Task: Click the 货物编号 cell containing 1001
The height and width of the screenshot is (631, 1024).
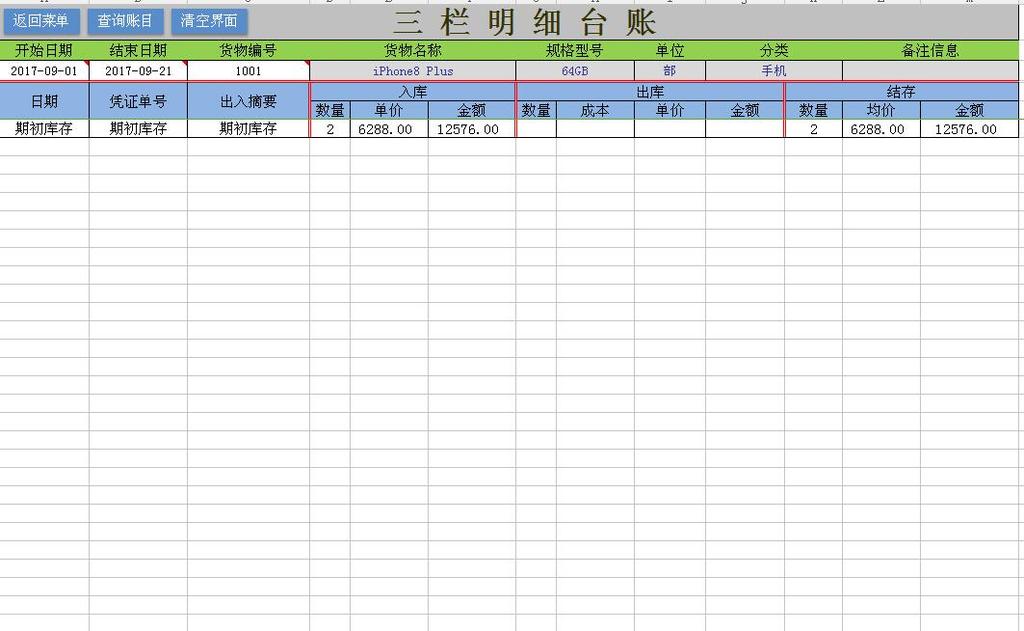Action: click(246, 70)
